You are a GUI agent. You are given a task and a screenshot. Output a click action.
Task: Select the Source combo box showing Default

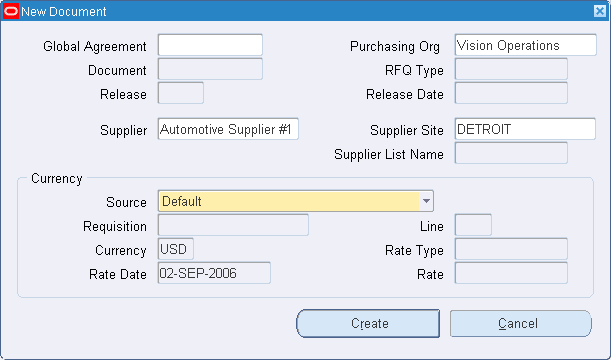[x=296, y=201]
